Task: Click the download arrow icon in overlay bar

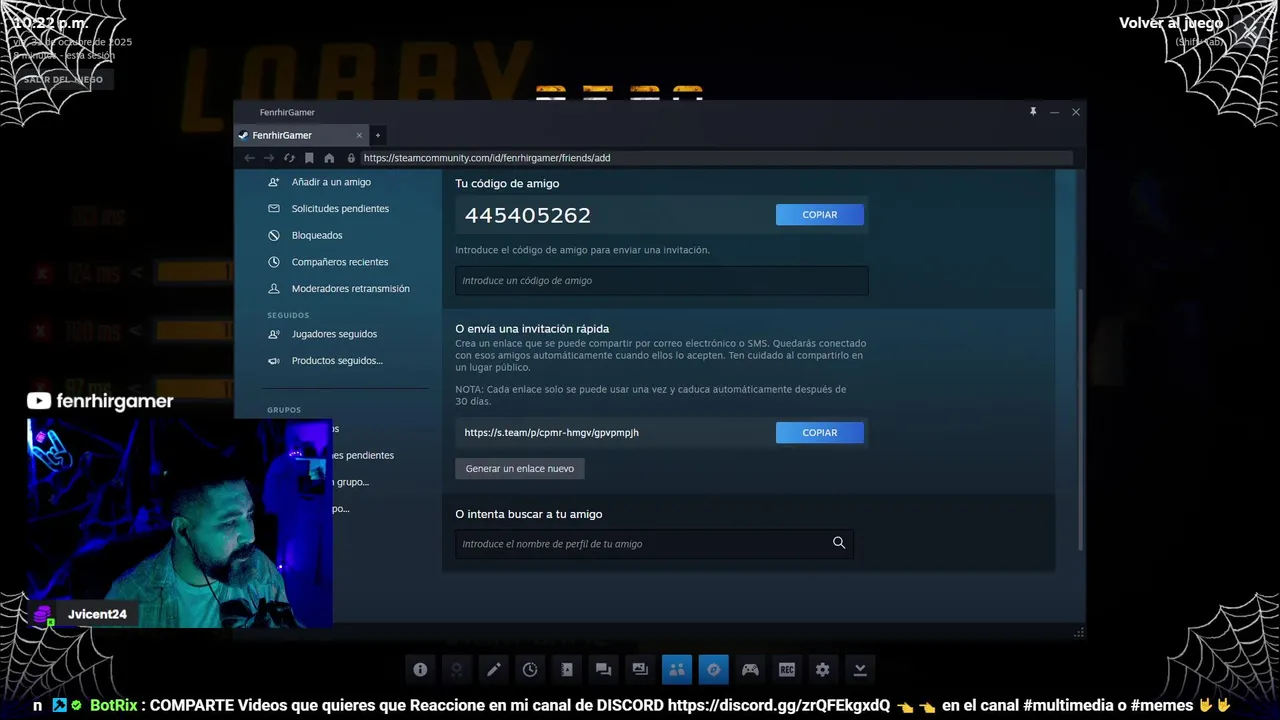Action: tap(860, 670)
